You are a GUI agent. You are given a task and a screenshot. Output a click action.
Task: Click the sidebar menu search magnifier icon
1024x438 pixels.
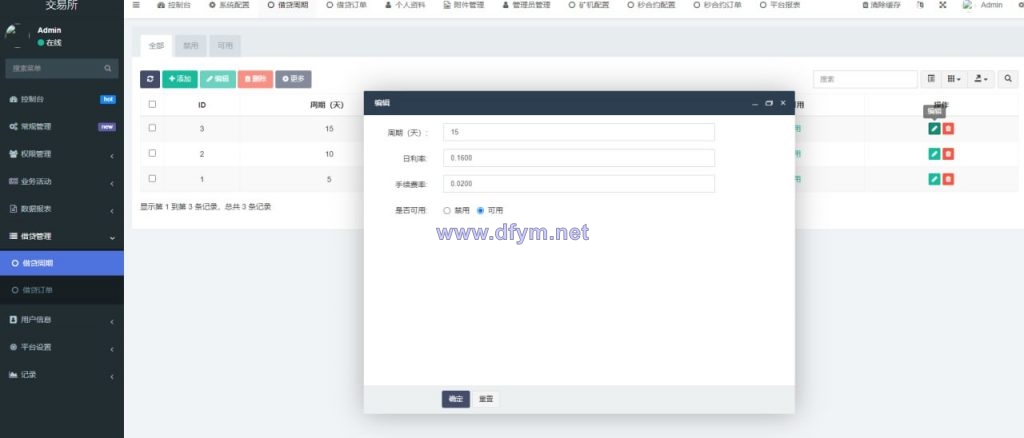(x=108, y=68)
